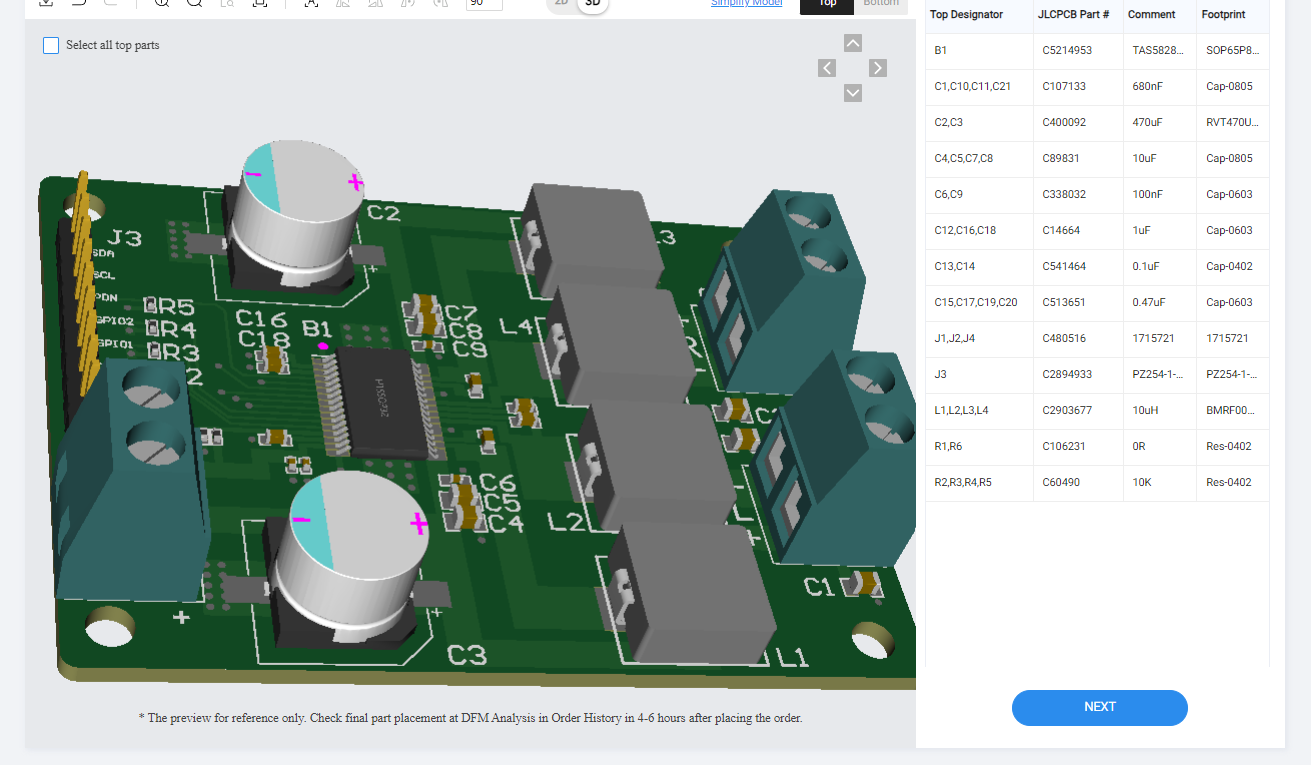Viewport: 1311px width, 765px height.
Task: Click capacitor C2 in the 3D preview
Action: (x=299, y=218)
